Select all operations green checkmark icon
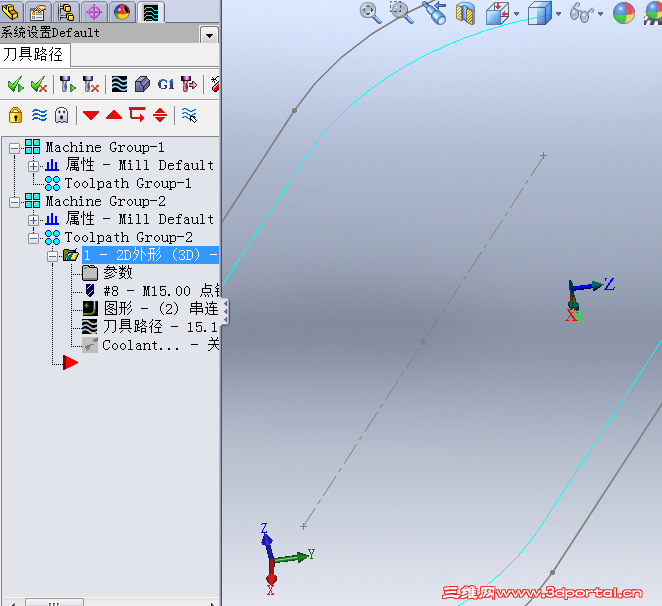This screenshot has height=606, width=662. coord(16,84)
